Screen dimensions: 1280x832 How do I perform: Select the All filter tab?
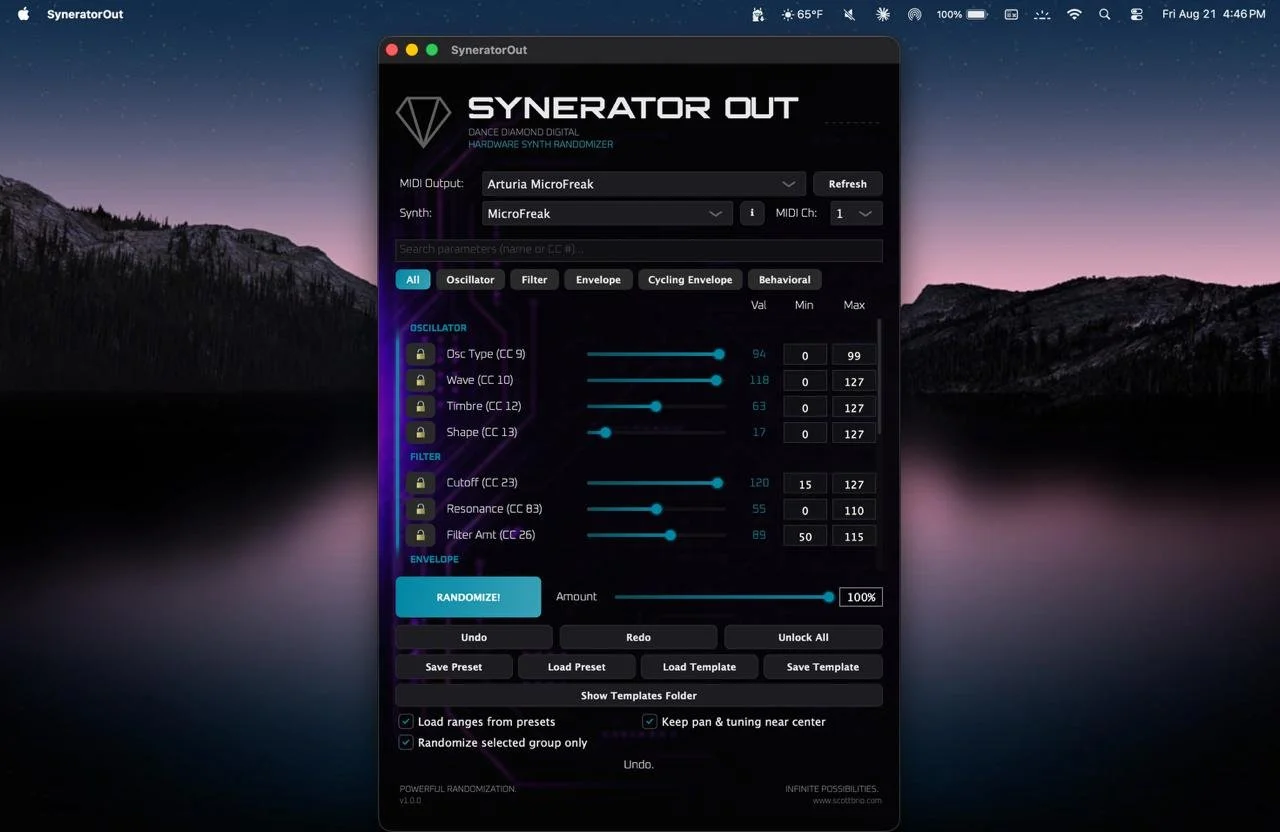(413, 280)
